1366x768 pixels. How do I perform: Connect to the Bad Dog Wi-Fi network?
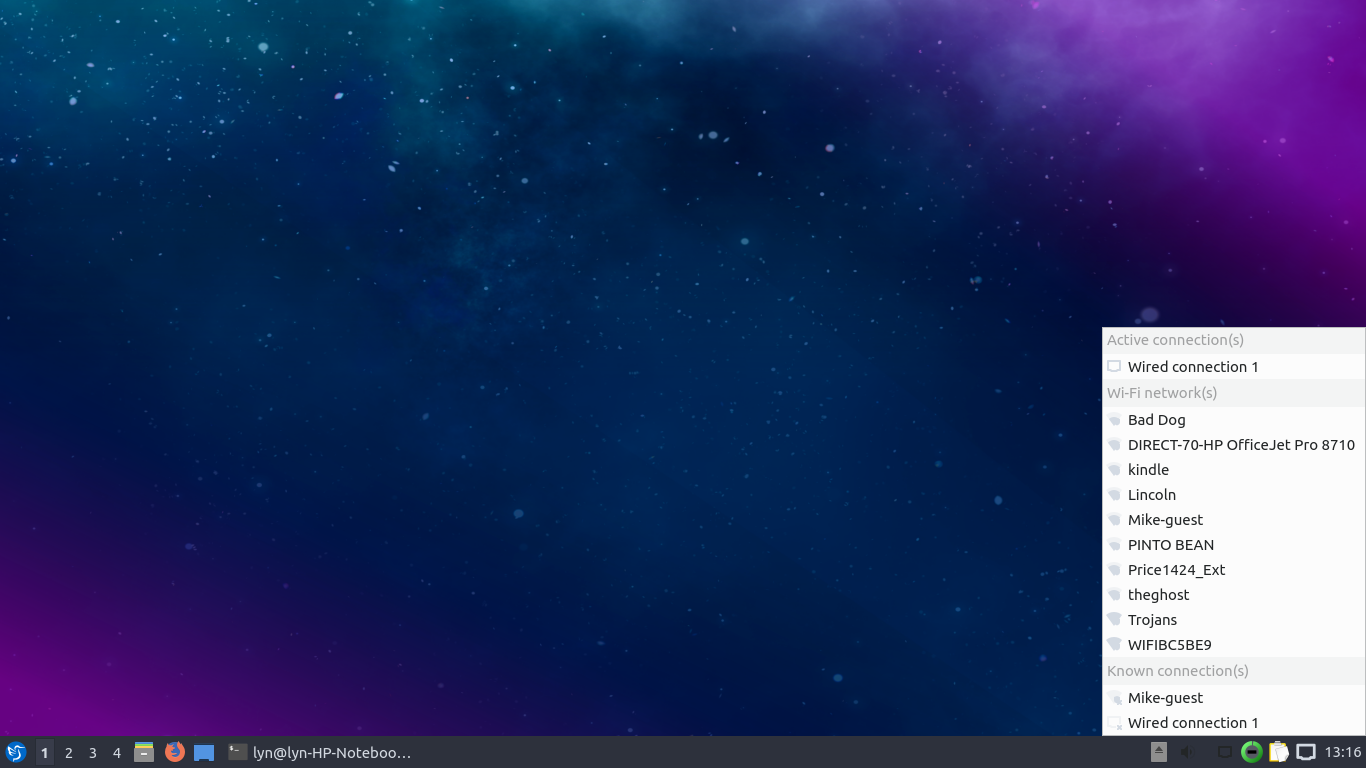point(1156,420)
